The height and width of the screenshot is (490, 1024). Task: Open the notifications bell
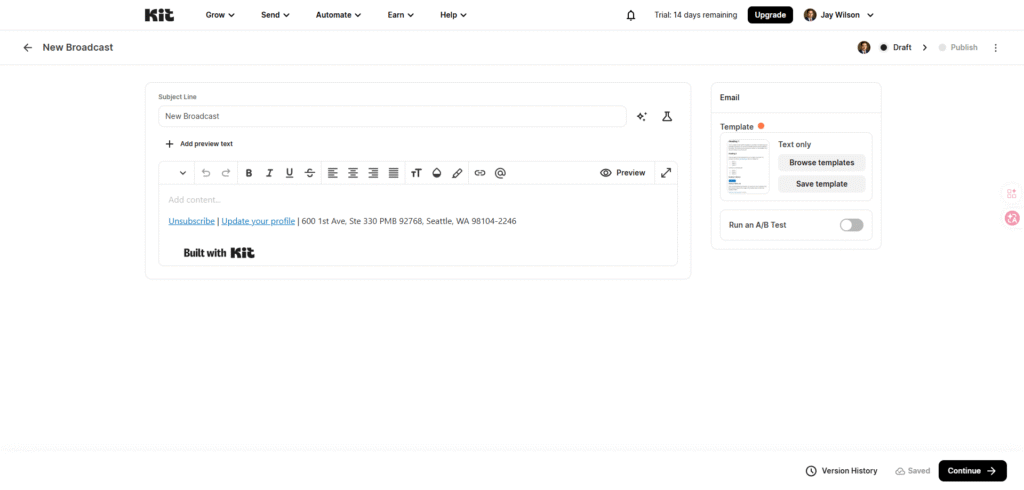(x=631, y=15)
